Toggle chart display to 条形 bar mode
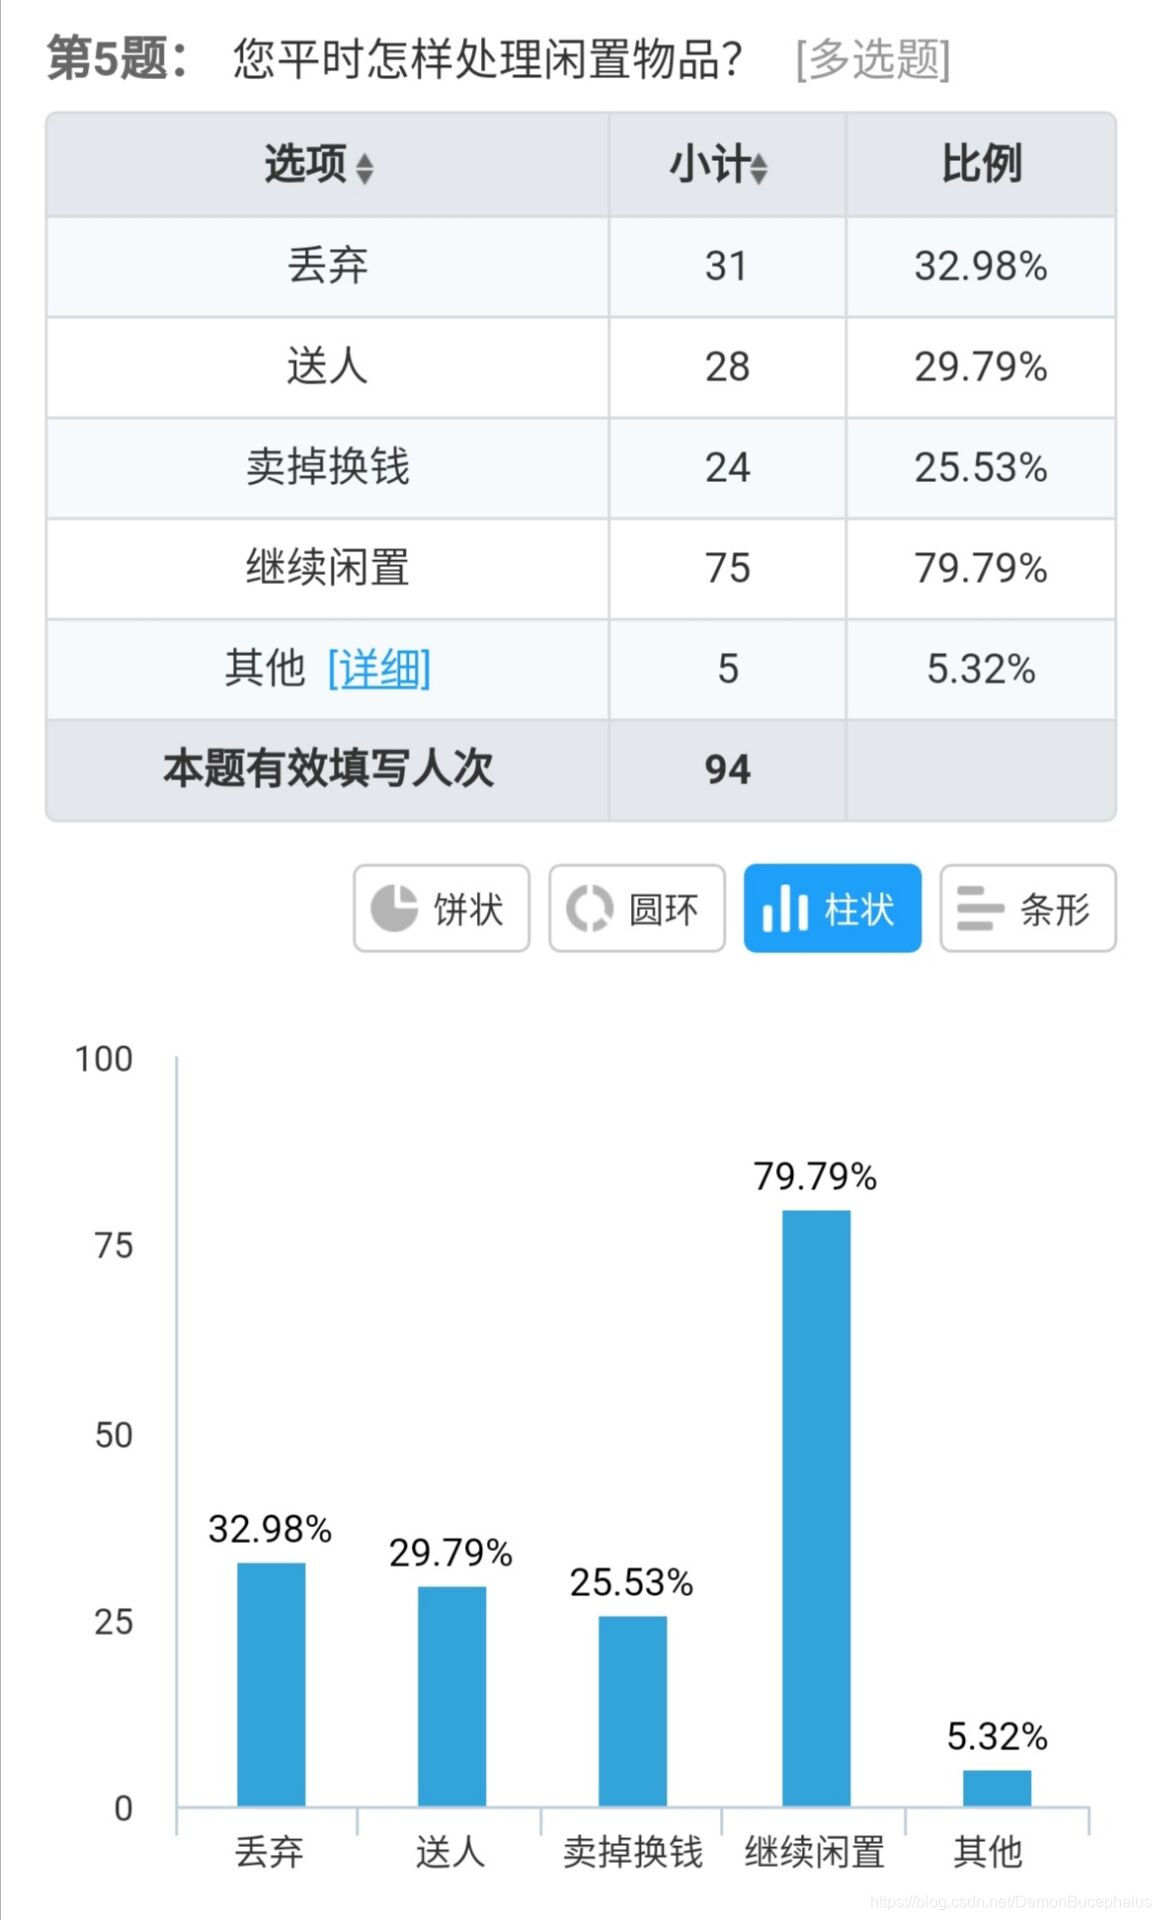This screenshot has width=1161, height=1920. coord(1027,909)
